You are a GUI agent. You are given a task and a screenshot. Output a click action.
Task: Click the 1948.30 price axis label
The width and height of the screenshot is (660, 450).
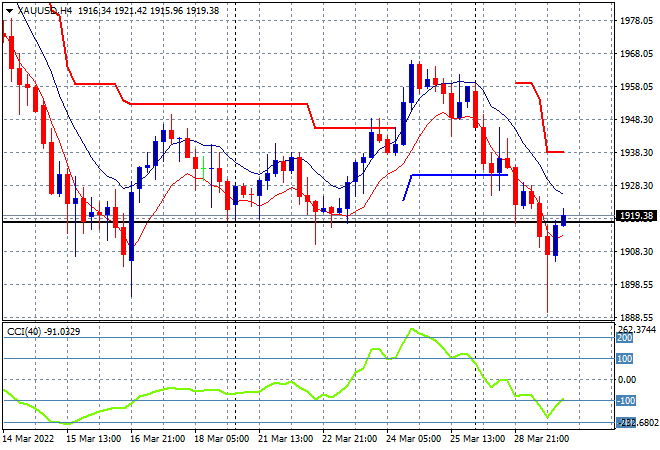637,120
